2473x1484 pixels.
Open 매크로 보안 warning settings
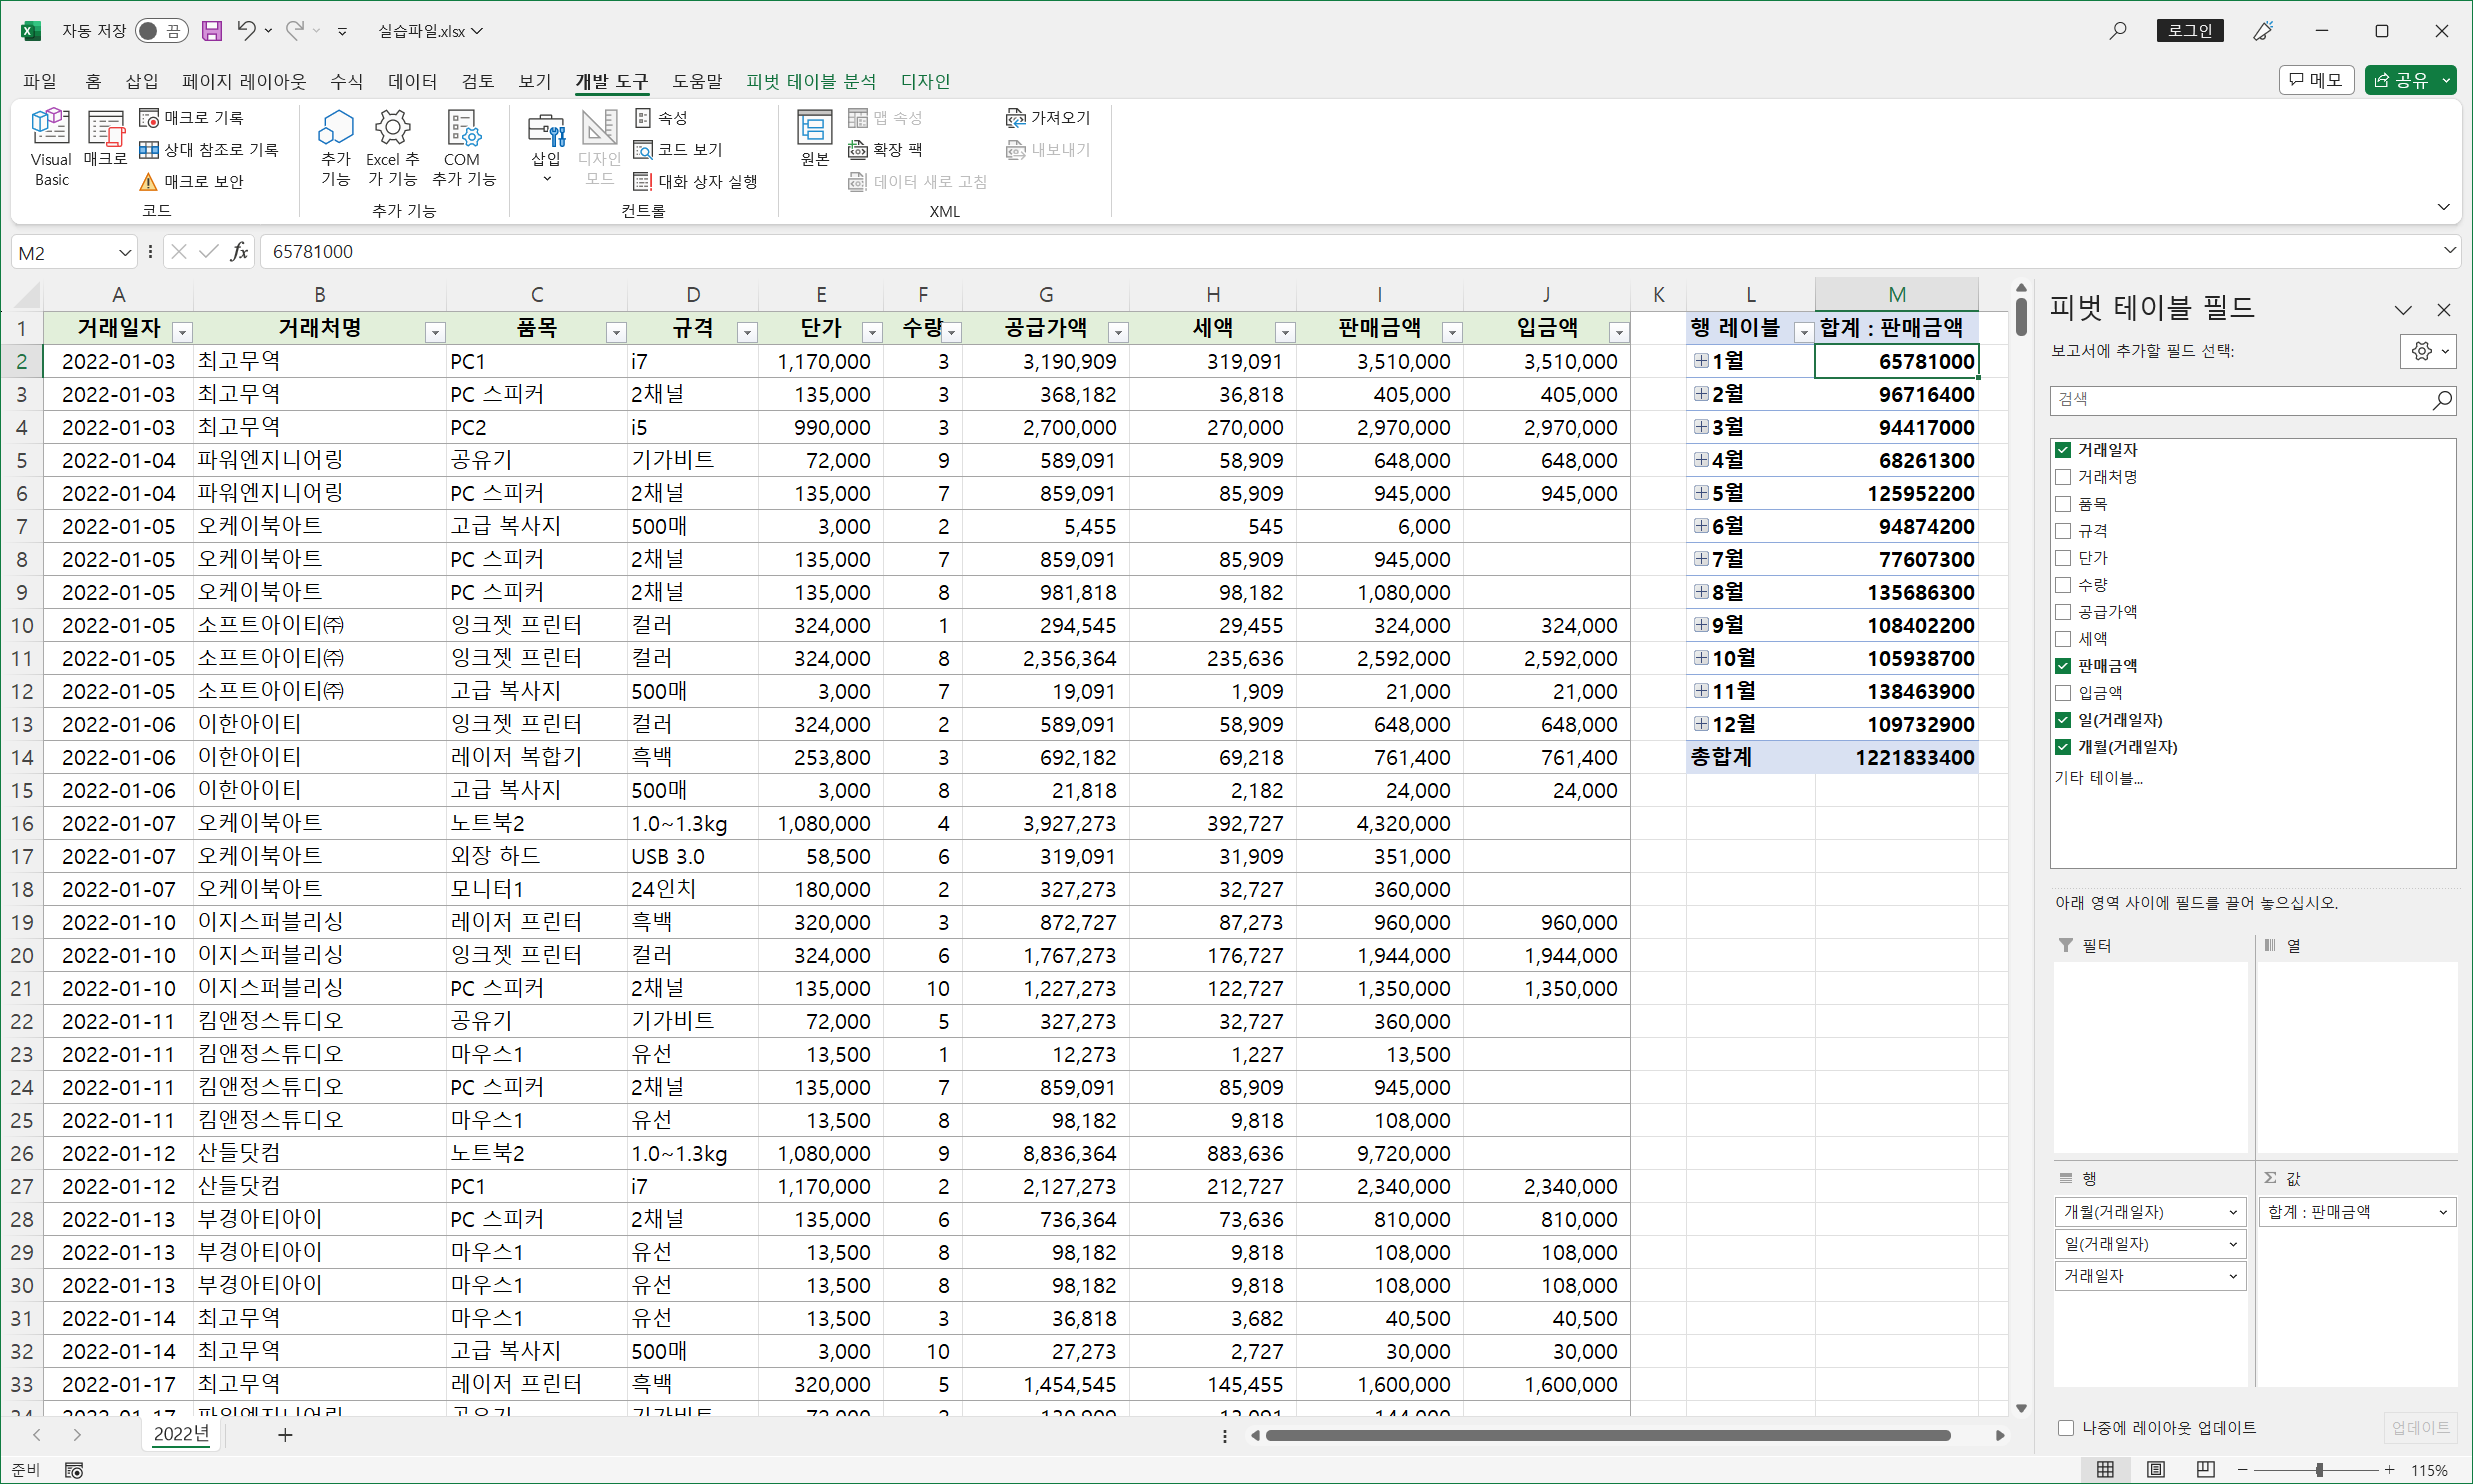coord(192,182)
